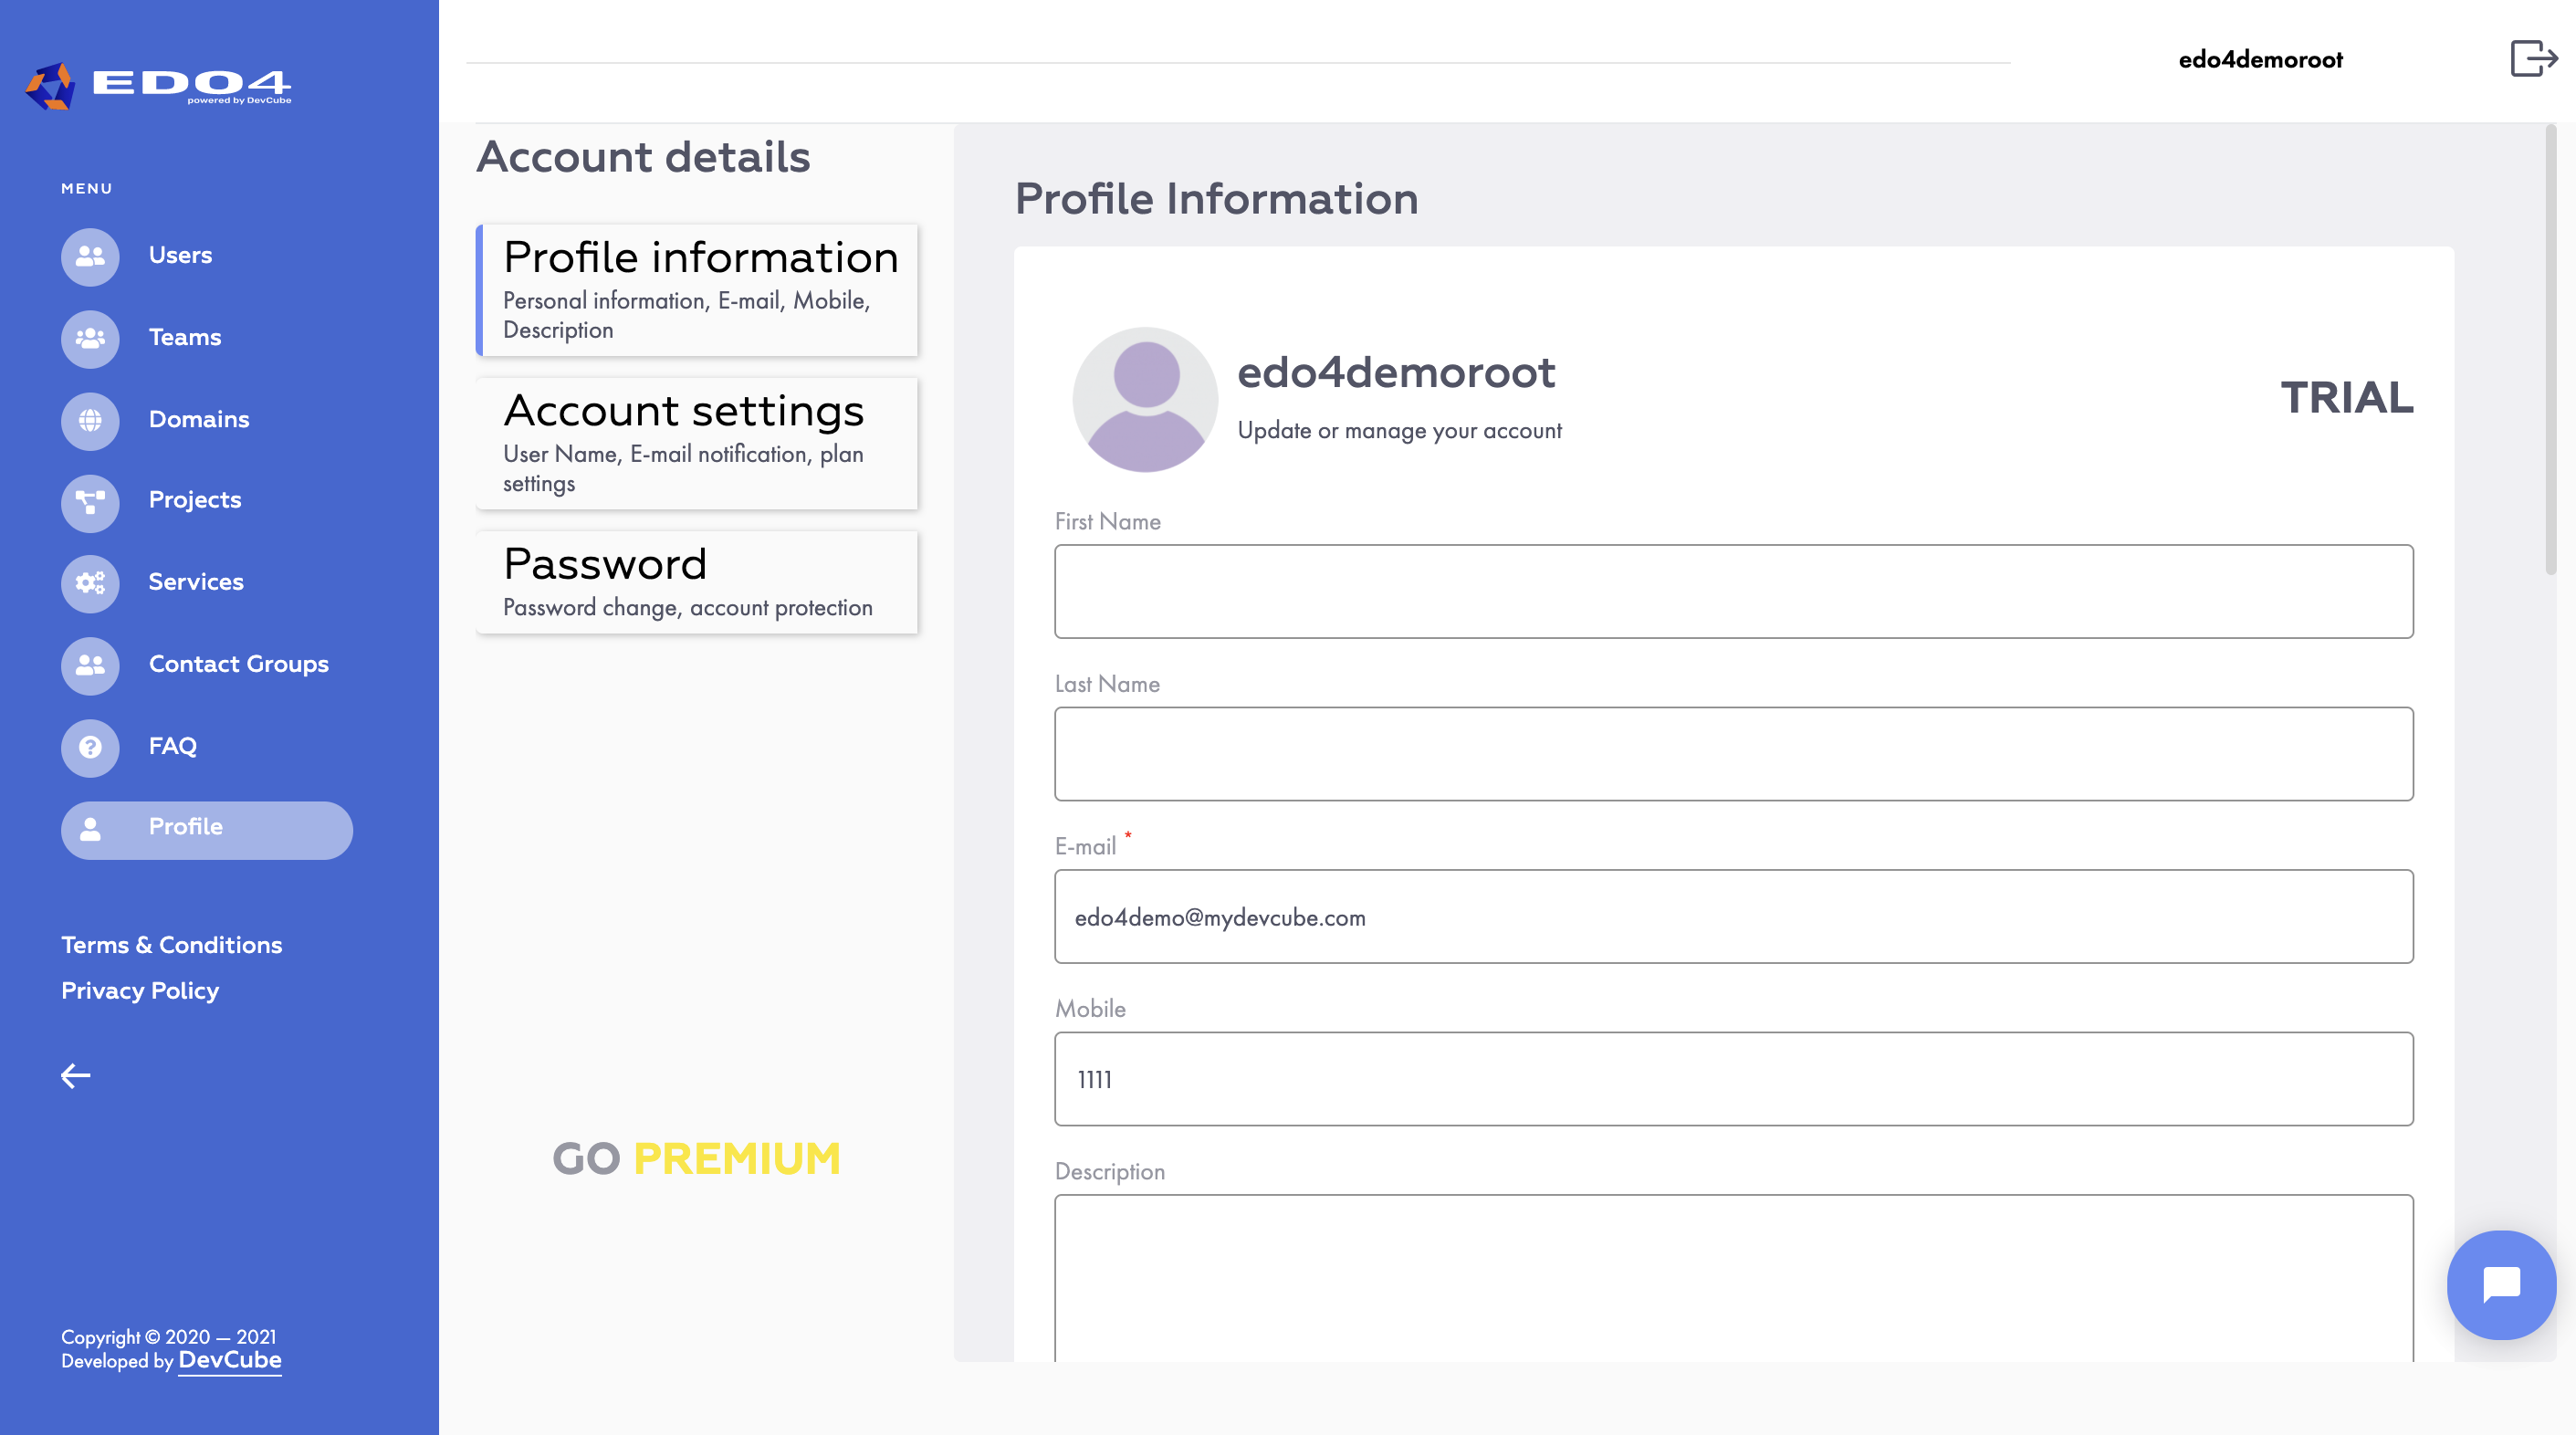Select the Profile information tab
Screen dimensions: 2576x1435
tap(697, 290)
